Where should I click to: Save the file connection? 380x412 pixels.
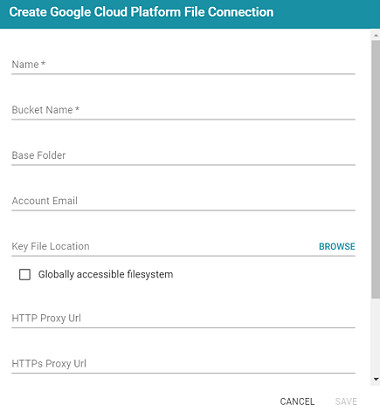[346, 401]
